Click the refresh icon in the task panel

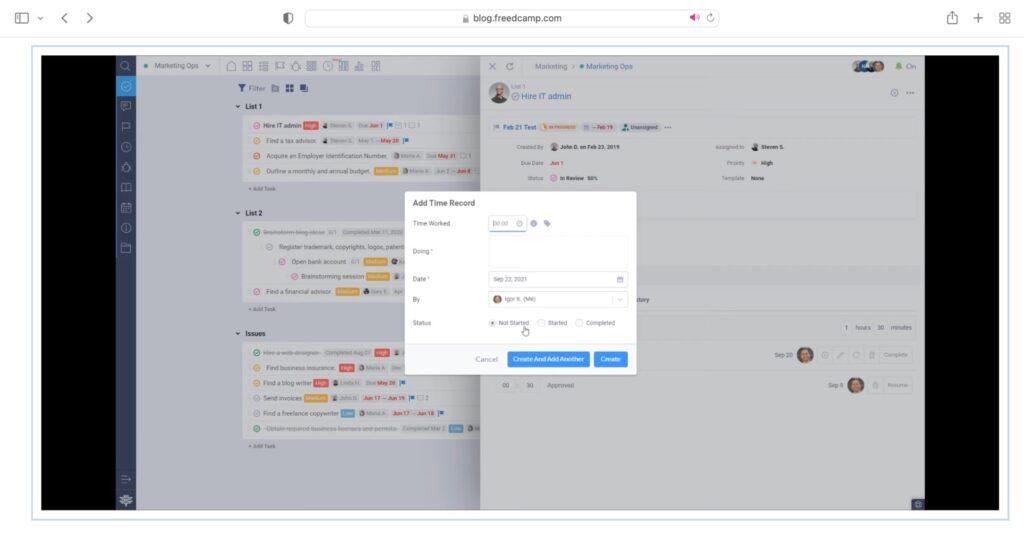tap(510, 66)
